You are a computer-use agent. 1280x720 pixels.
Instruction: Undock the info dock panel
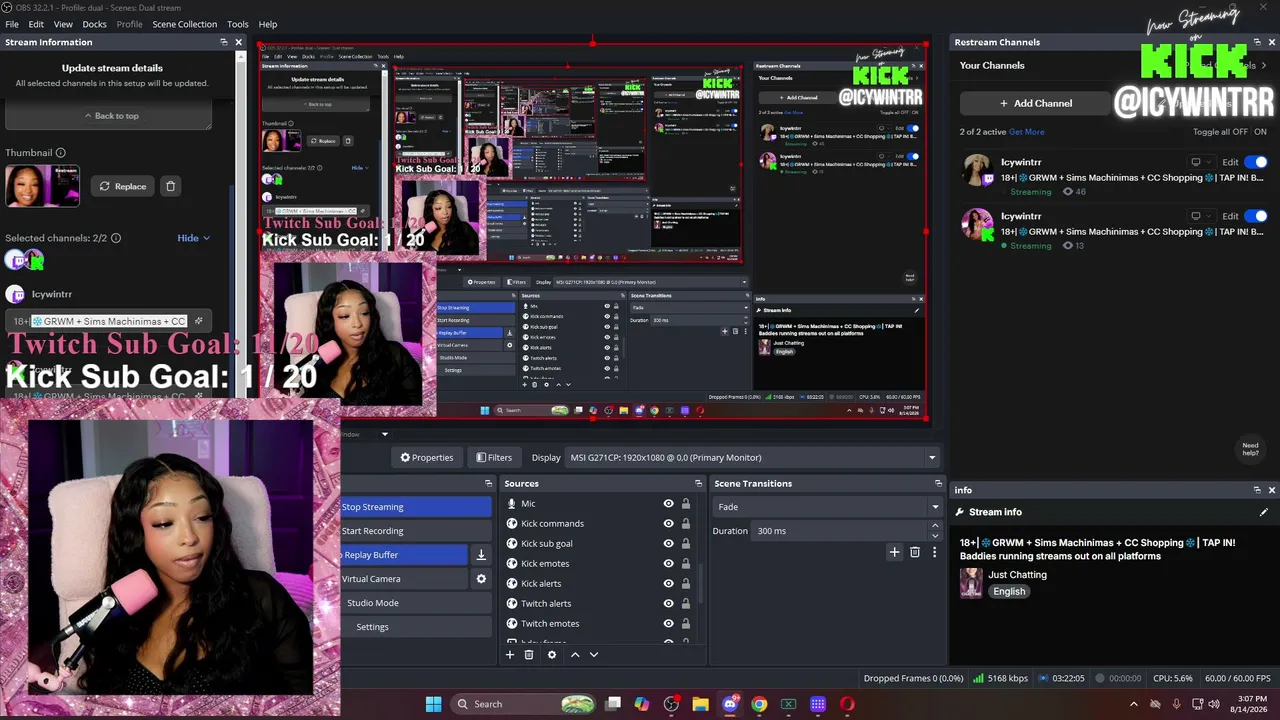click(x=1257, y=490)
